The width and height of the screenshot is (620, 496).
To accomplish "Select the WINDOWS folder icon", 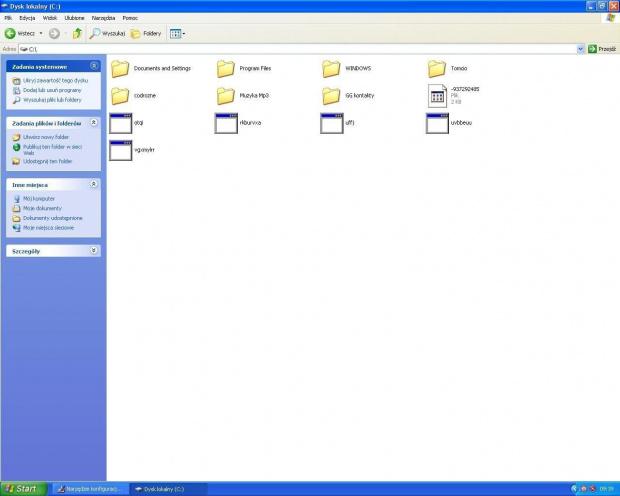I will coord(332,68).
